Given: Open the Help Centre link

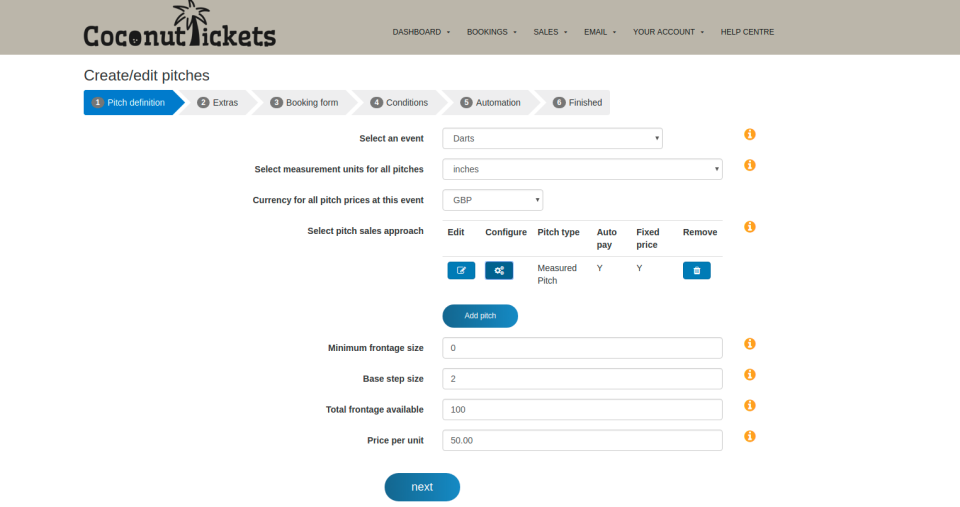Looking at the screenshot, I should [747, 32].
